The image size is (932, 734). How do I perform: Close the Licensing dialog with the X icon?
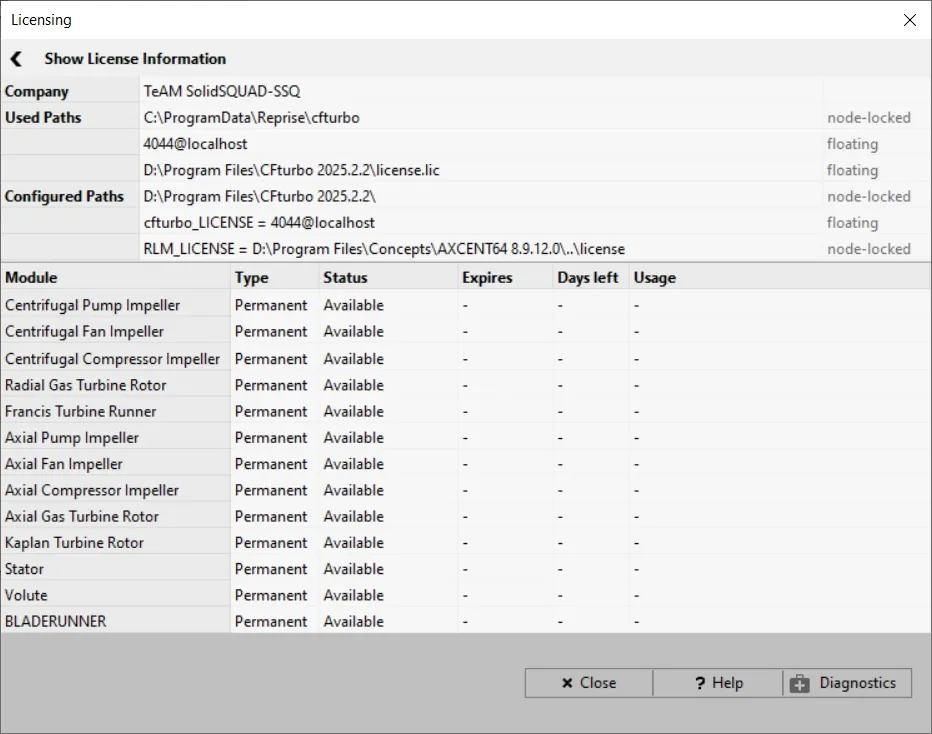pos(909,20)
